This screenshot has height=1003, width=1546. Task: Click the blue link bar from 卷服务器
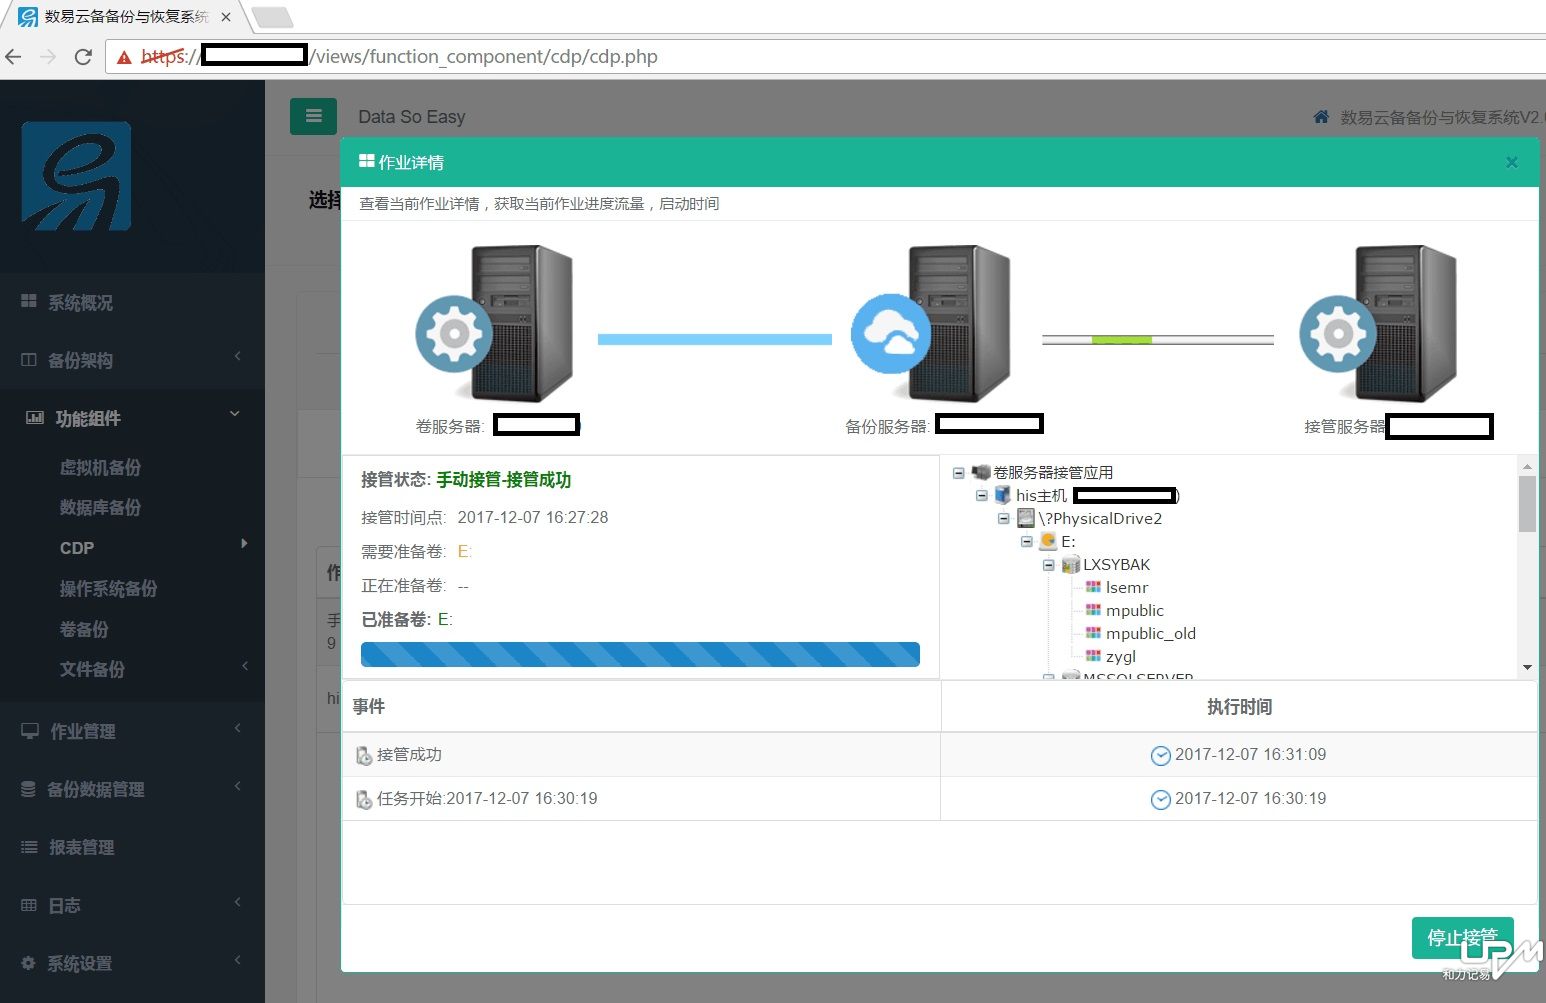[x=715, y=339]
